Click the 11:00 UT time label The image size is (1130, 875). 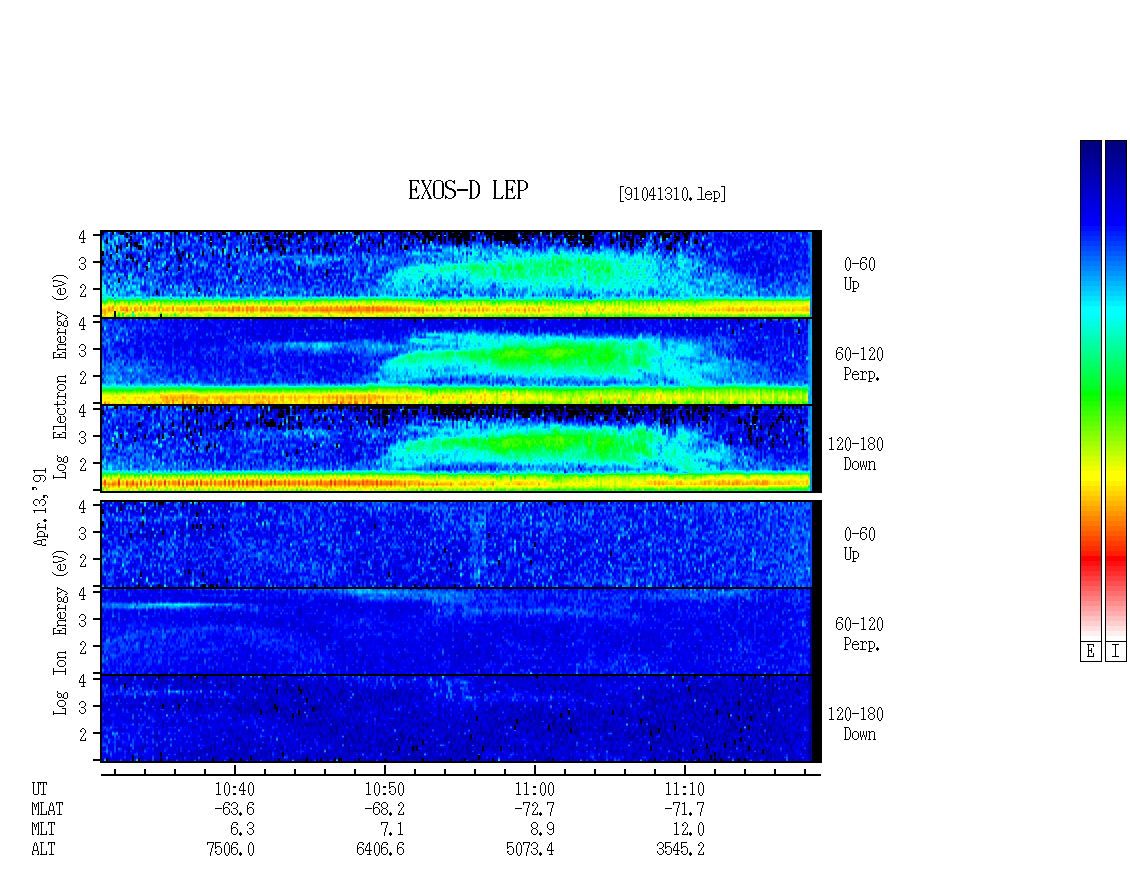534,789
